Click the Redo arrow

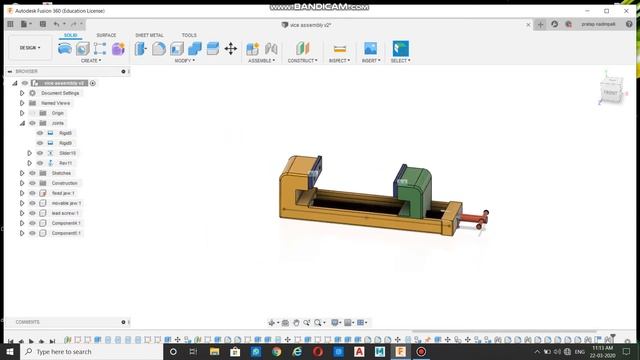click(x=73, y=24)
